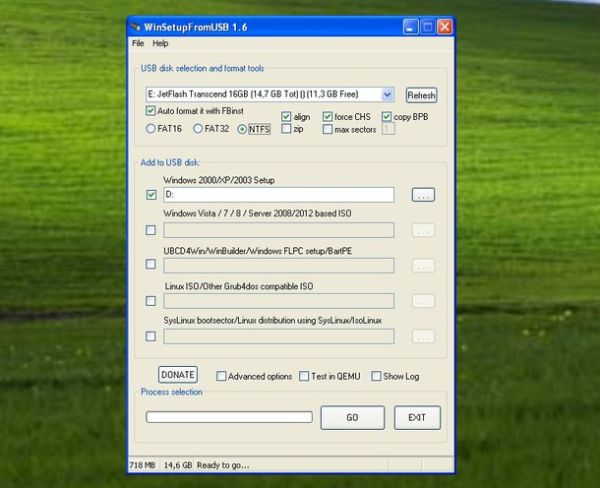This screenshot has width=600, height=488.
Task: Enable the Advanced options checkbox
Action: click(222, 377)
